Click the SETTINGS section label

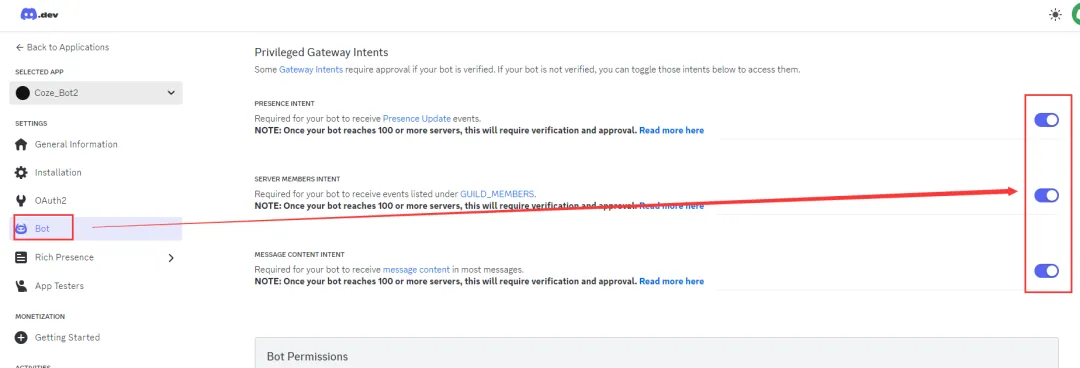(31, 123)
